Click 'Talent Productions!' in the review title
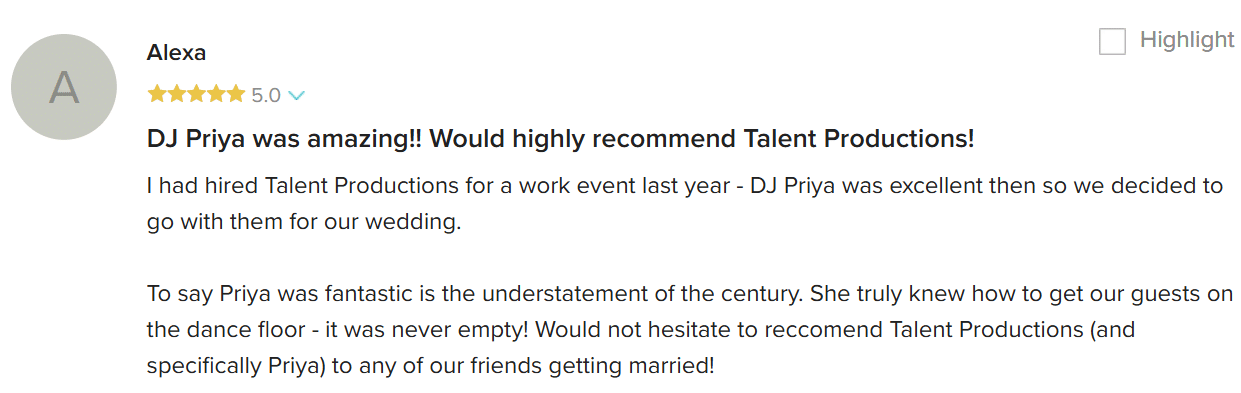Image resolution: width=1241 pixels, height=393 pixels. pos(859,139)
